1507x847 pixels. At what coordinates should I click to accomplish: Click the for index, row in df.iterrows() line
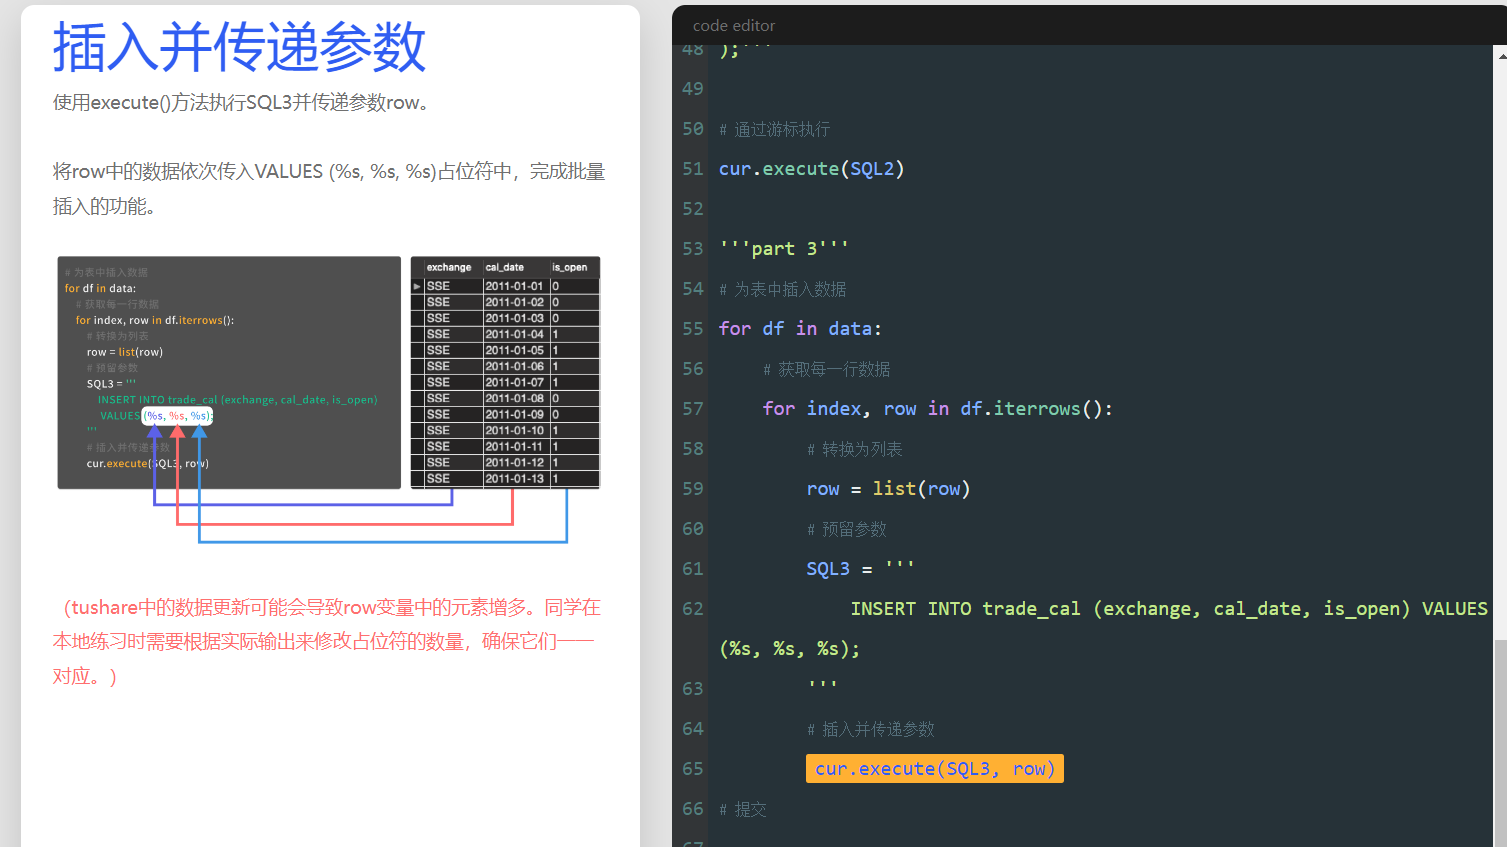[x=937, y=408]
